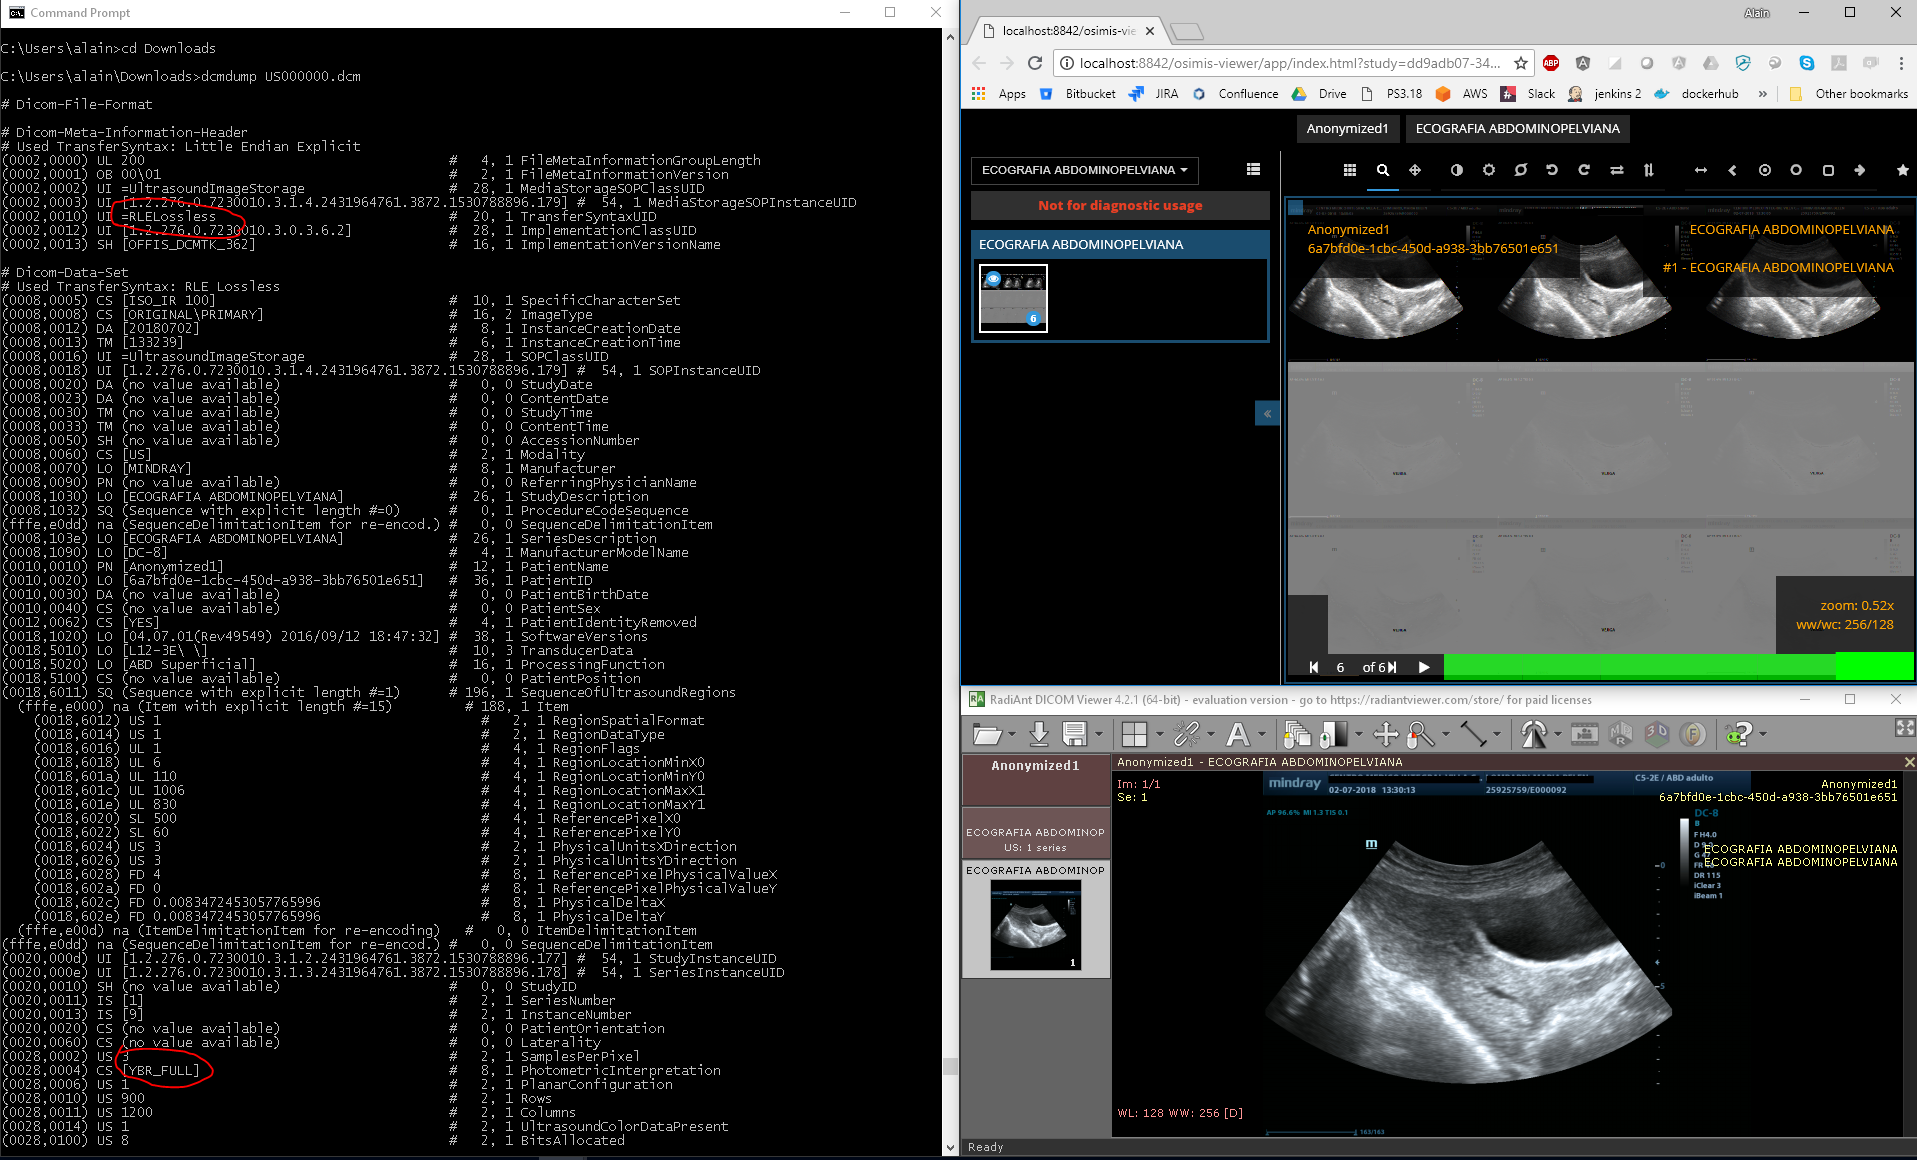
Task: Toggle the series list view icon
Action: pyautogui.click(x=1253, y=170)
